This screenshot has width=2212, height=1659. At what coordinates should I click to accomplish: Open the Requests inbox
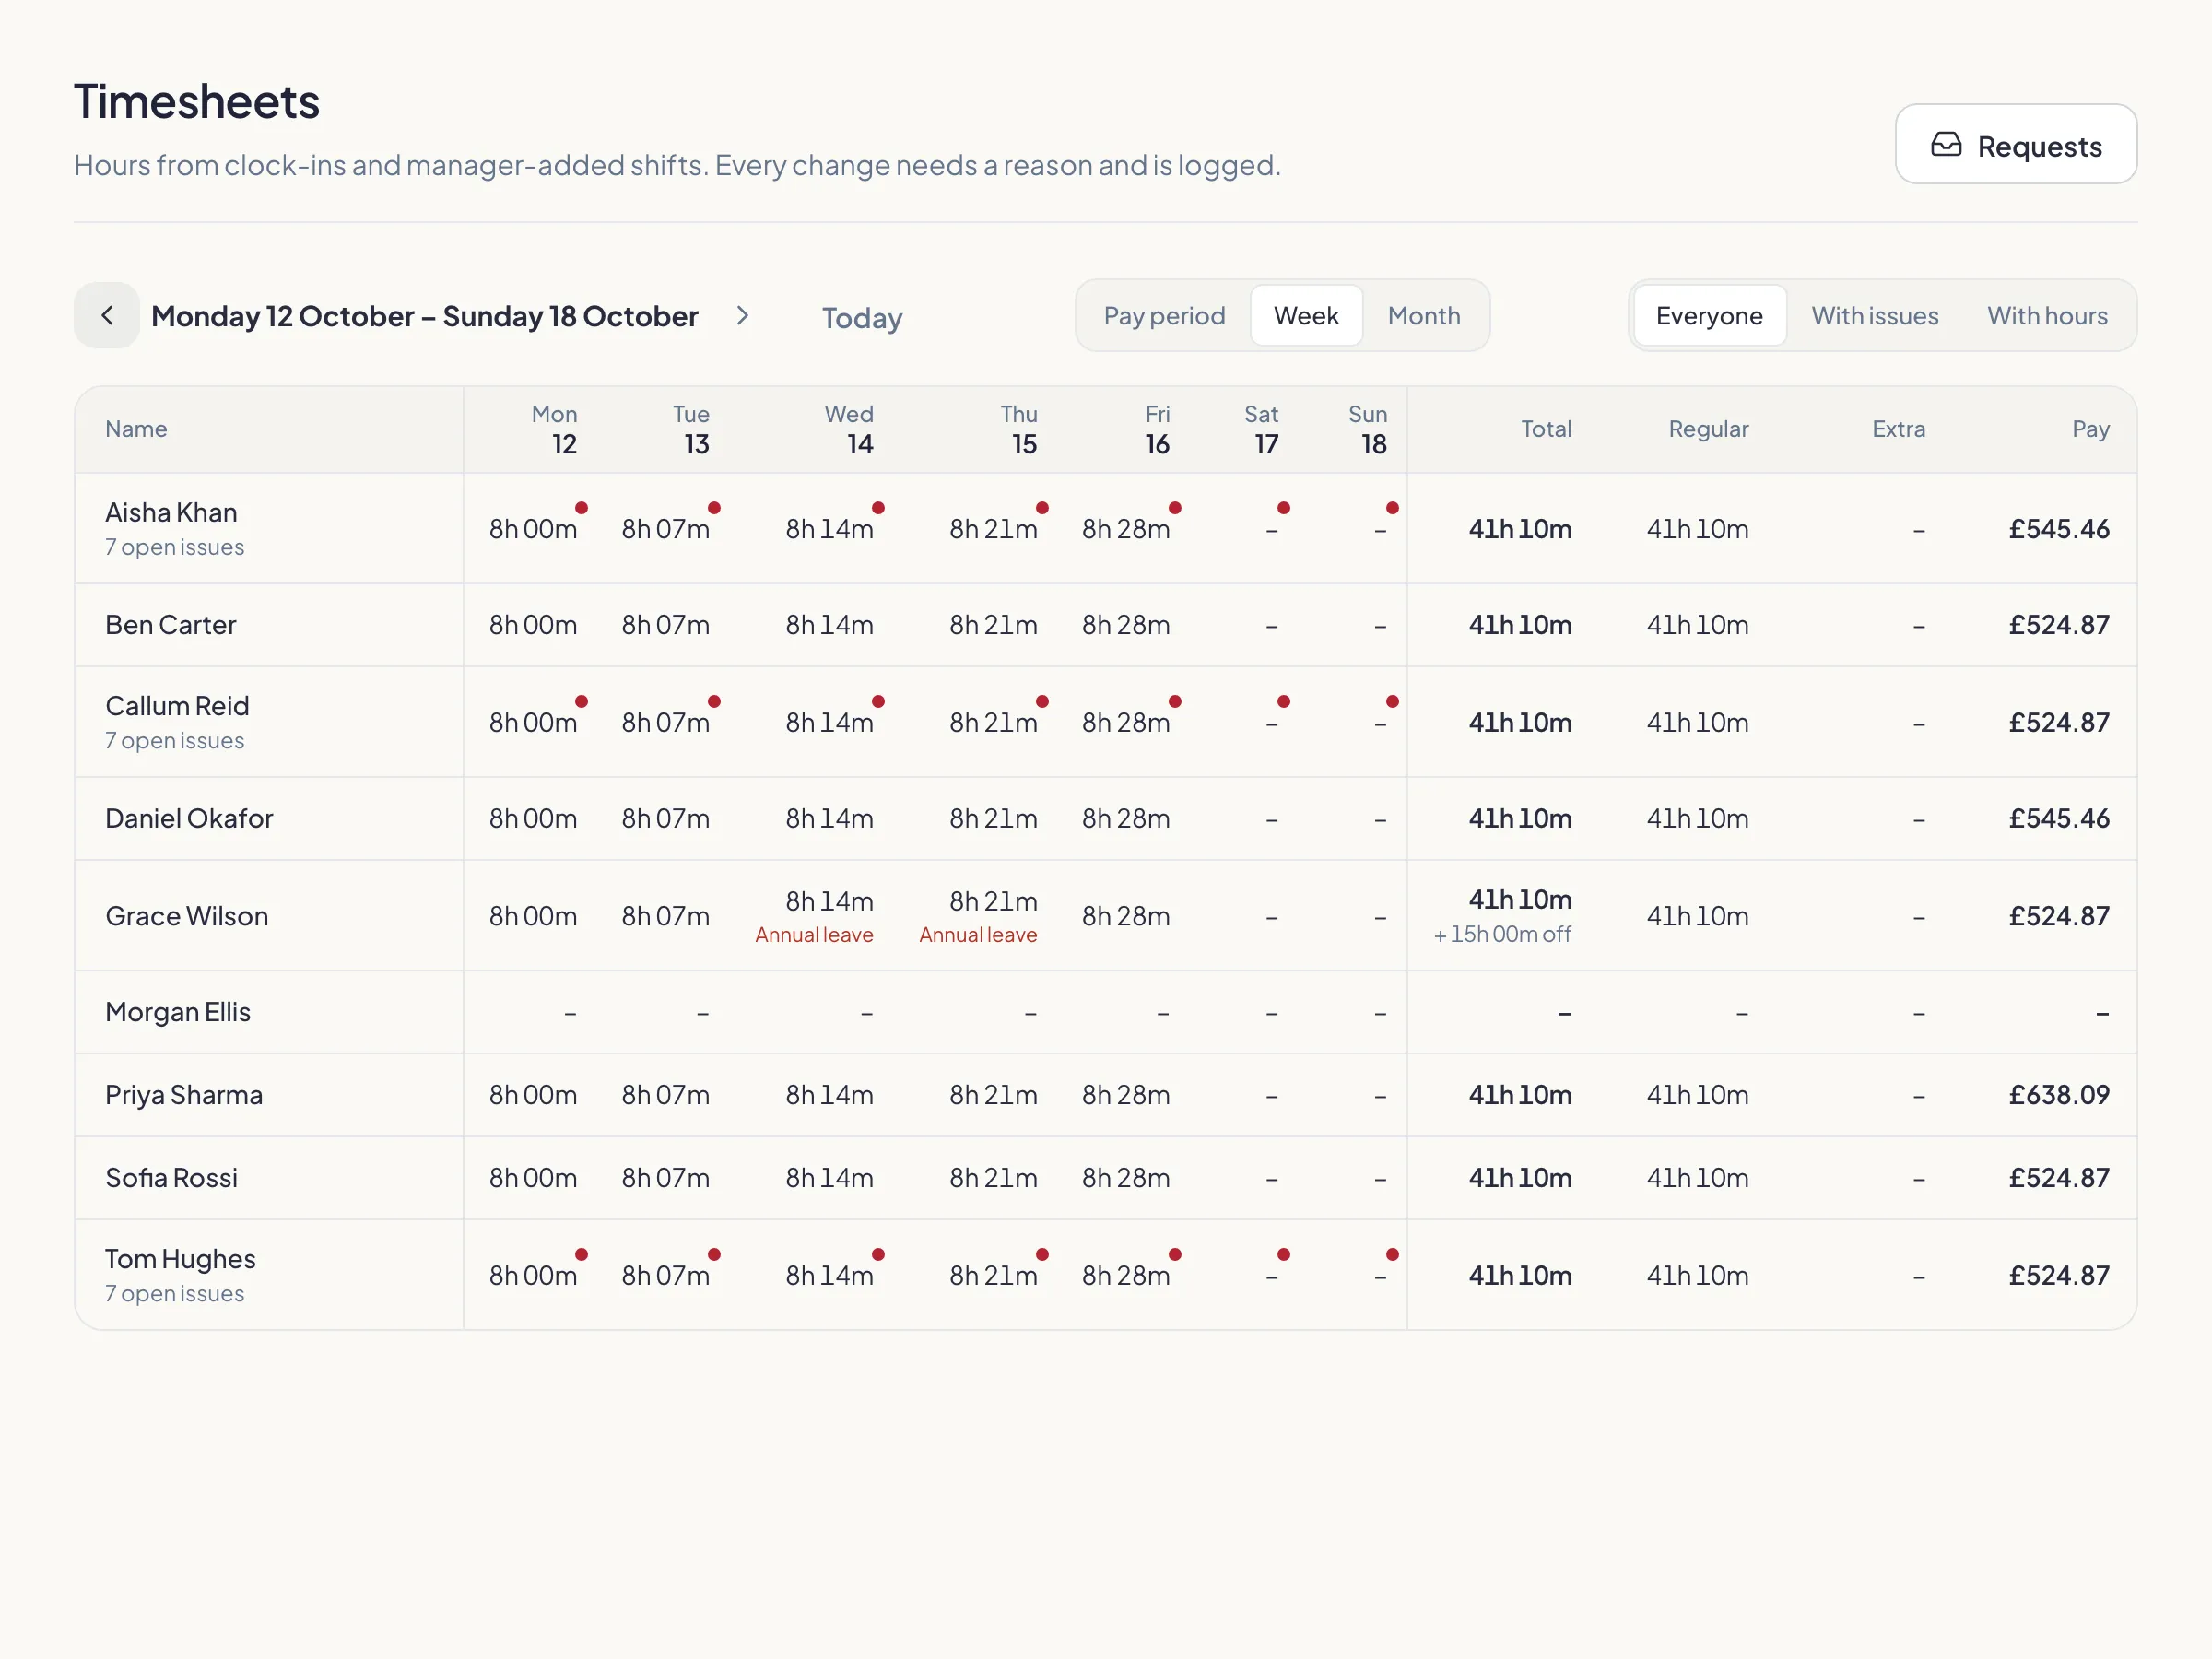pyautogui.click(x=2016, y=145)
